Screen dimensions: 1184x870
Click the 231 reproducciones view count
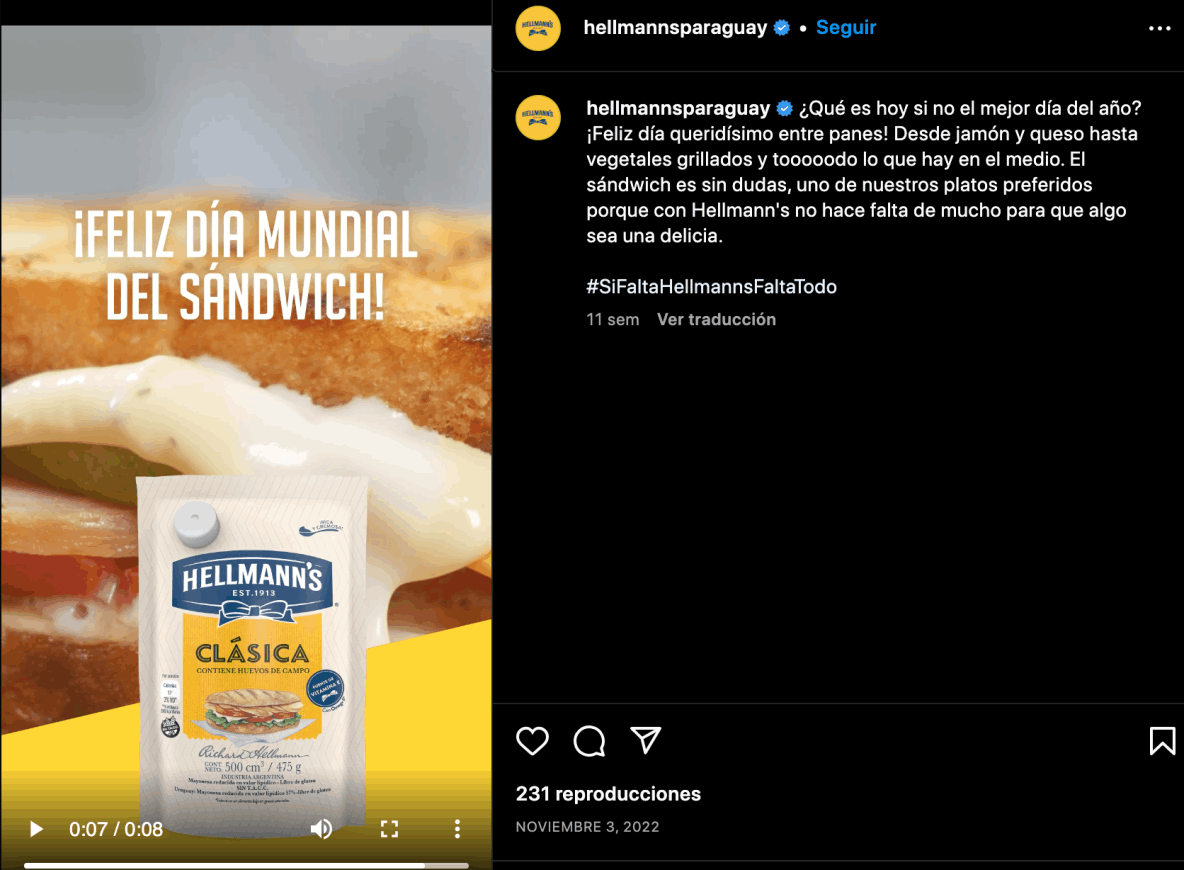tap(608, 794)
